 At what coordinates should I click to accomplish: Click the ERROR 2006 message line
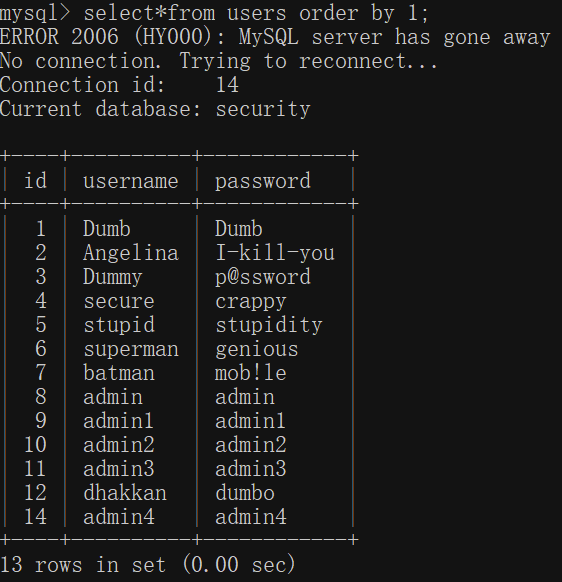click(x=275, y=37)
